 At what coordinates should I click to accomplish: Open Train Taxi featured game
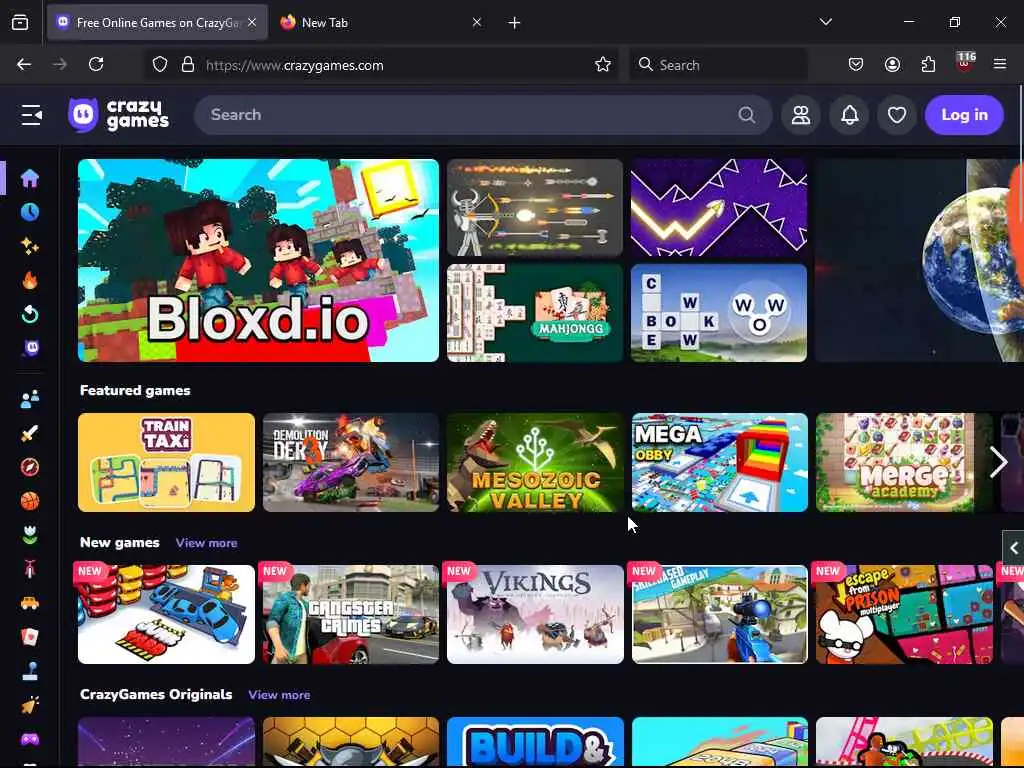166,462
